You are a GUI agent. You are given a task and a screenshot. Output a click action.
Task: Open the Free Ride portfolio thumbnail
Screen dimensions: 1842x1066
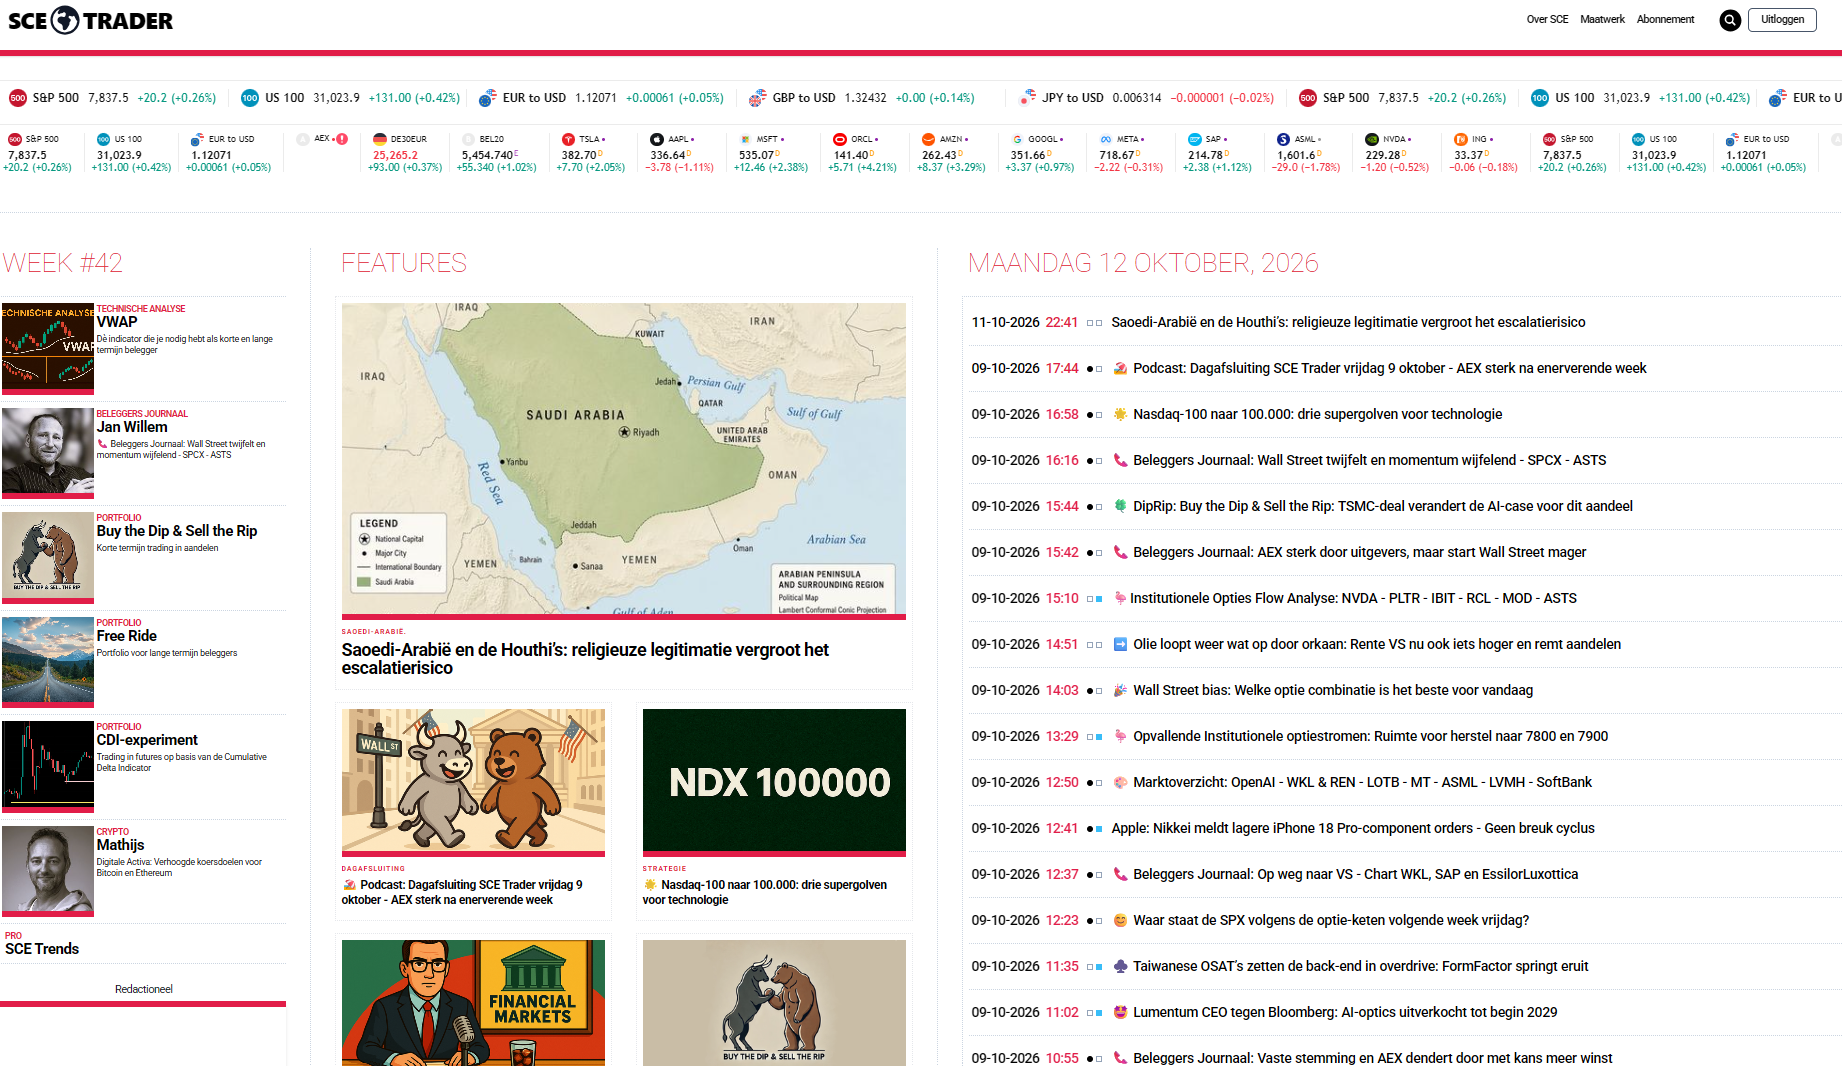(48, 662)
